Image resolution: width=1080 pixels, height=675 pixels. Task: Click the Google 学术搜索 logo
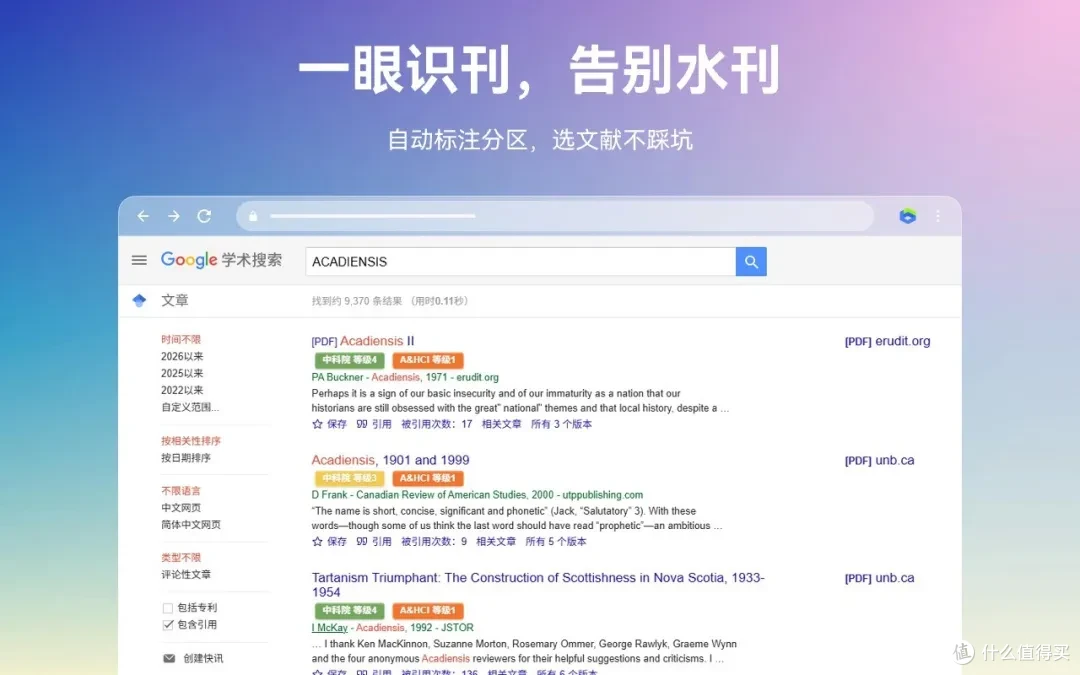(x=221, y=260)
